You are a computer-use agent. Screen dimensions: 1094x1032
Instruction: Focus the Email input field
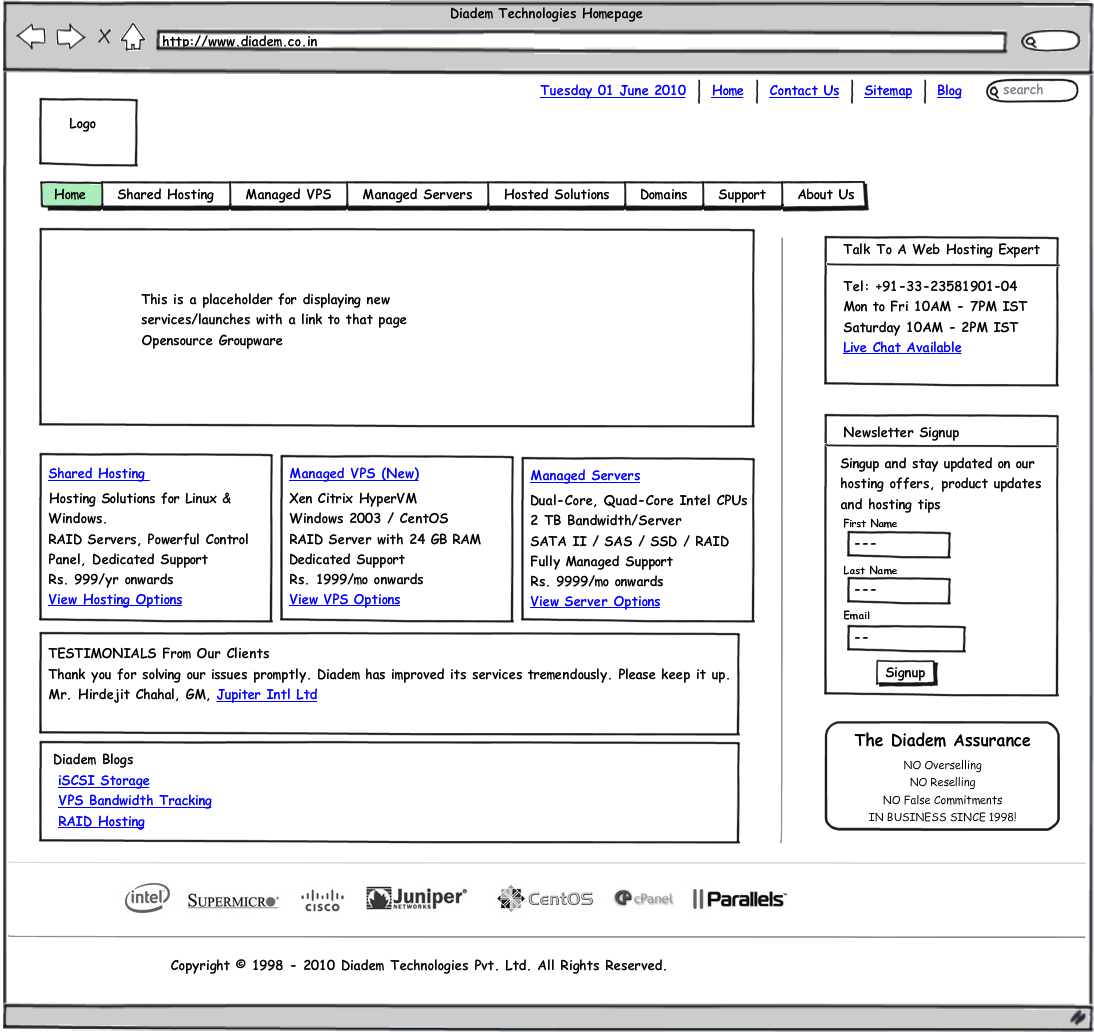[906, 638]
